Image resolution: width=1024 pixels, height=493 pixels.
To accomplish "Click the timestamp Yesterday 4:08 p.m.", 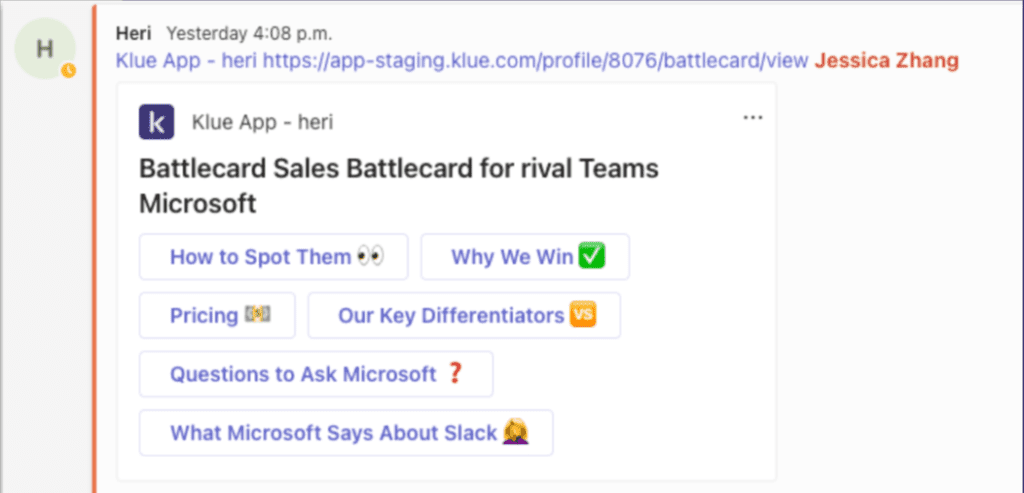I will click(x=249, y=32).
